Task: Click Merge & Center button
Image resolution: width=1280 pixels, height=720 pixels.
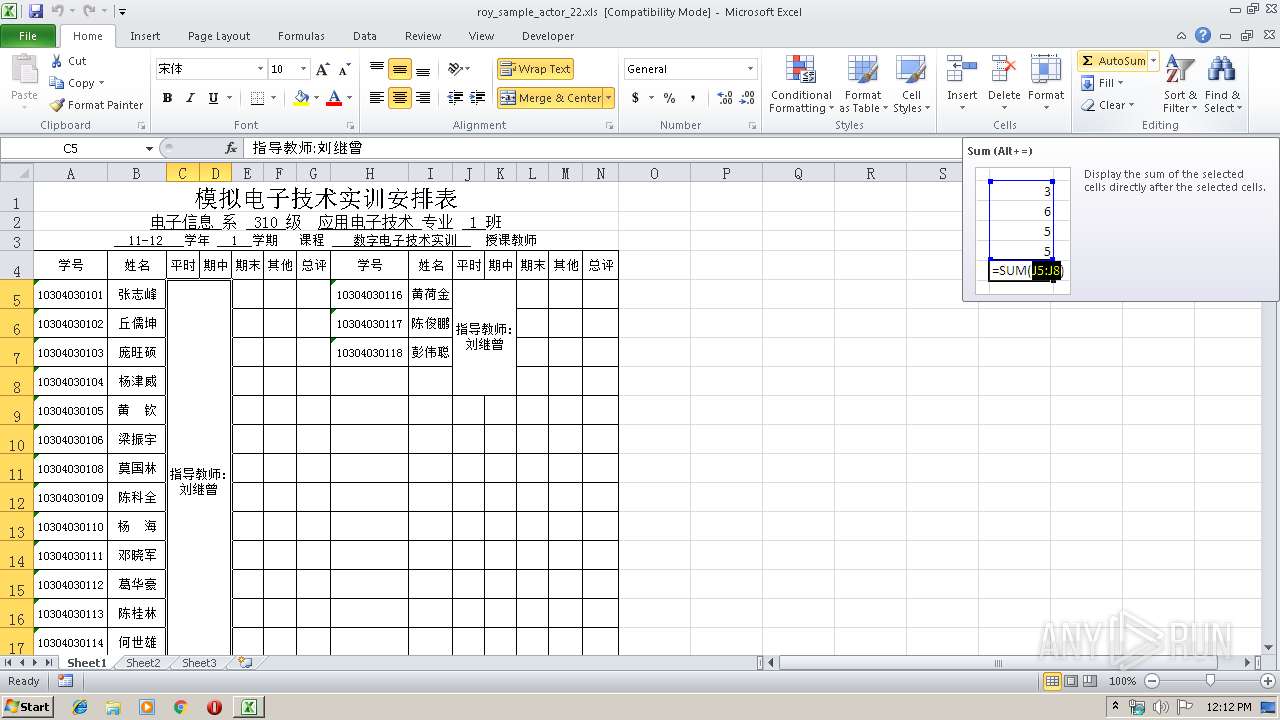Action: click(550, 98)
